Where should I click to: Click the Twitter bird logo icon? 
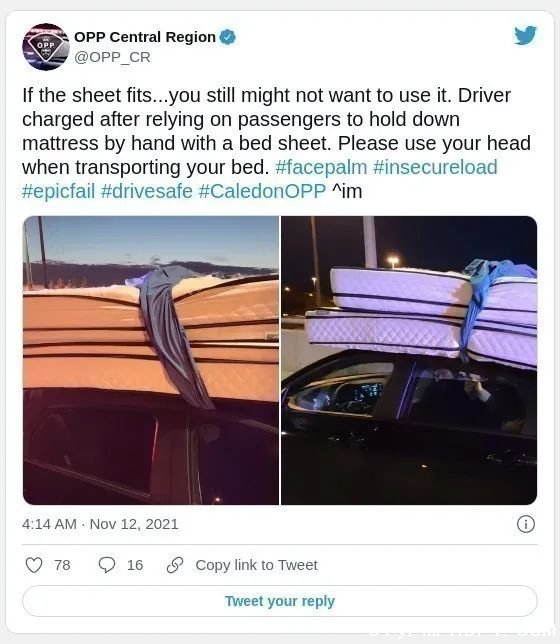525,36
